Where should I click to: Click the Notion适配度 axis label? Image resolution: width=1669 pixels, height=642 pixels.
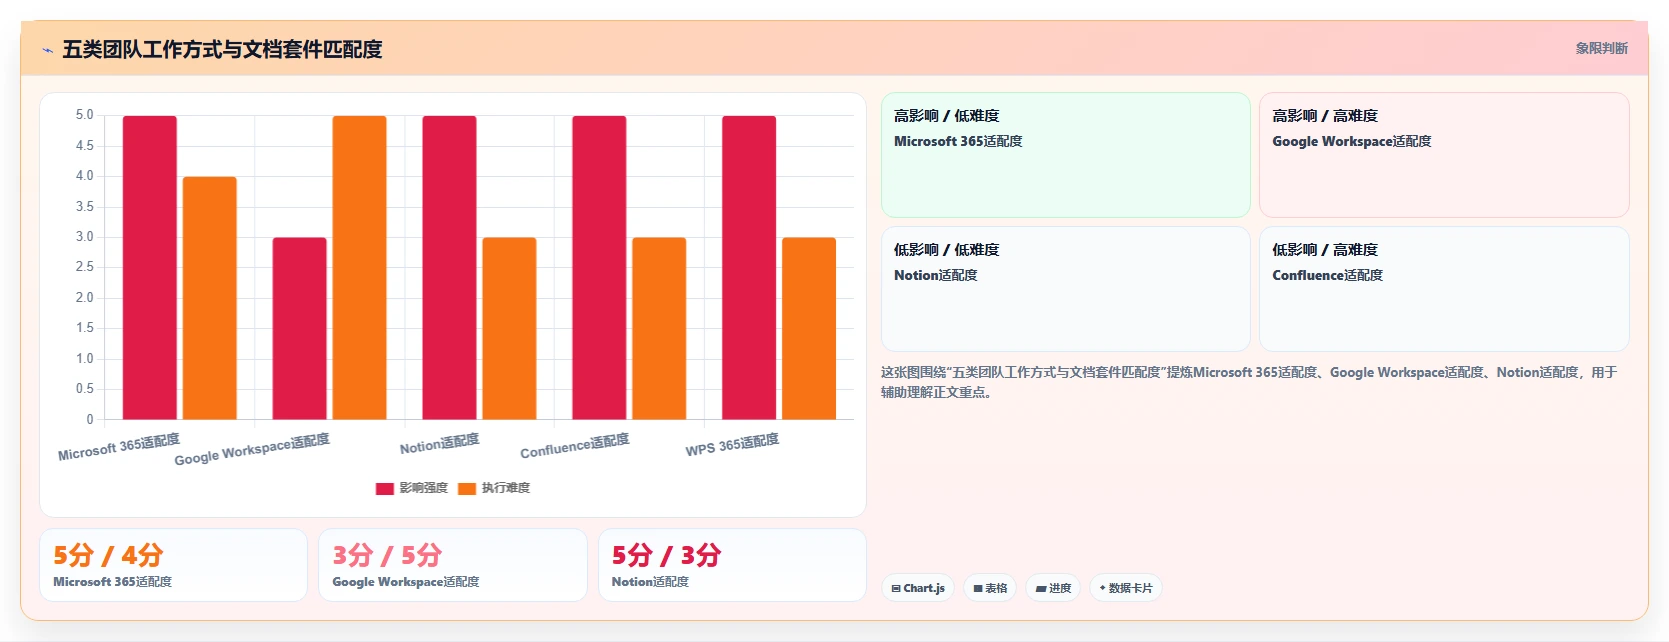pos(440,443)
